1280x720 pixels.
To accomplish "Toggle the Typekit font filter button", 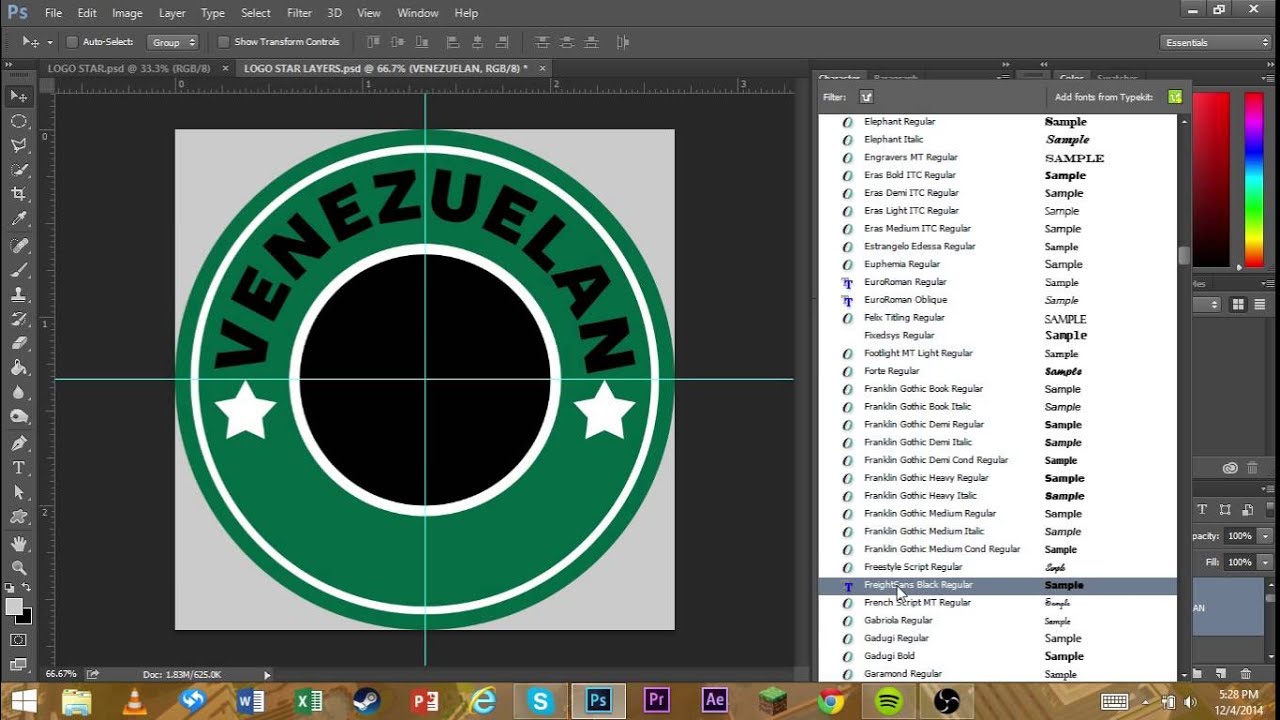I will [x=866, y=97].
